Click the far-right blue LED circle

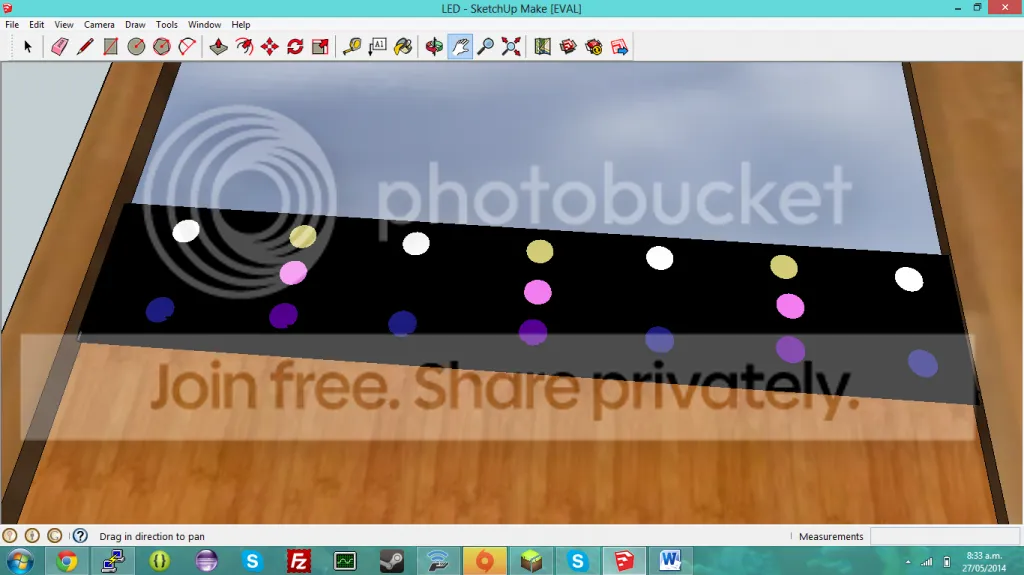(x=923, y=363)
